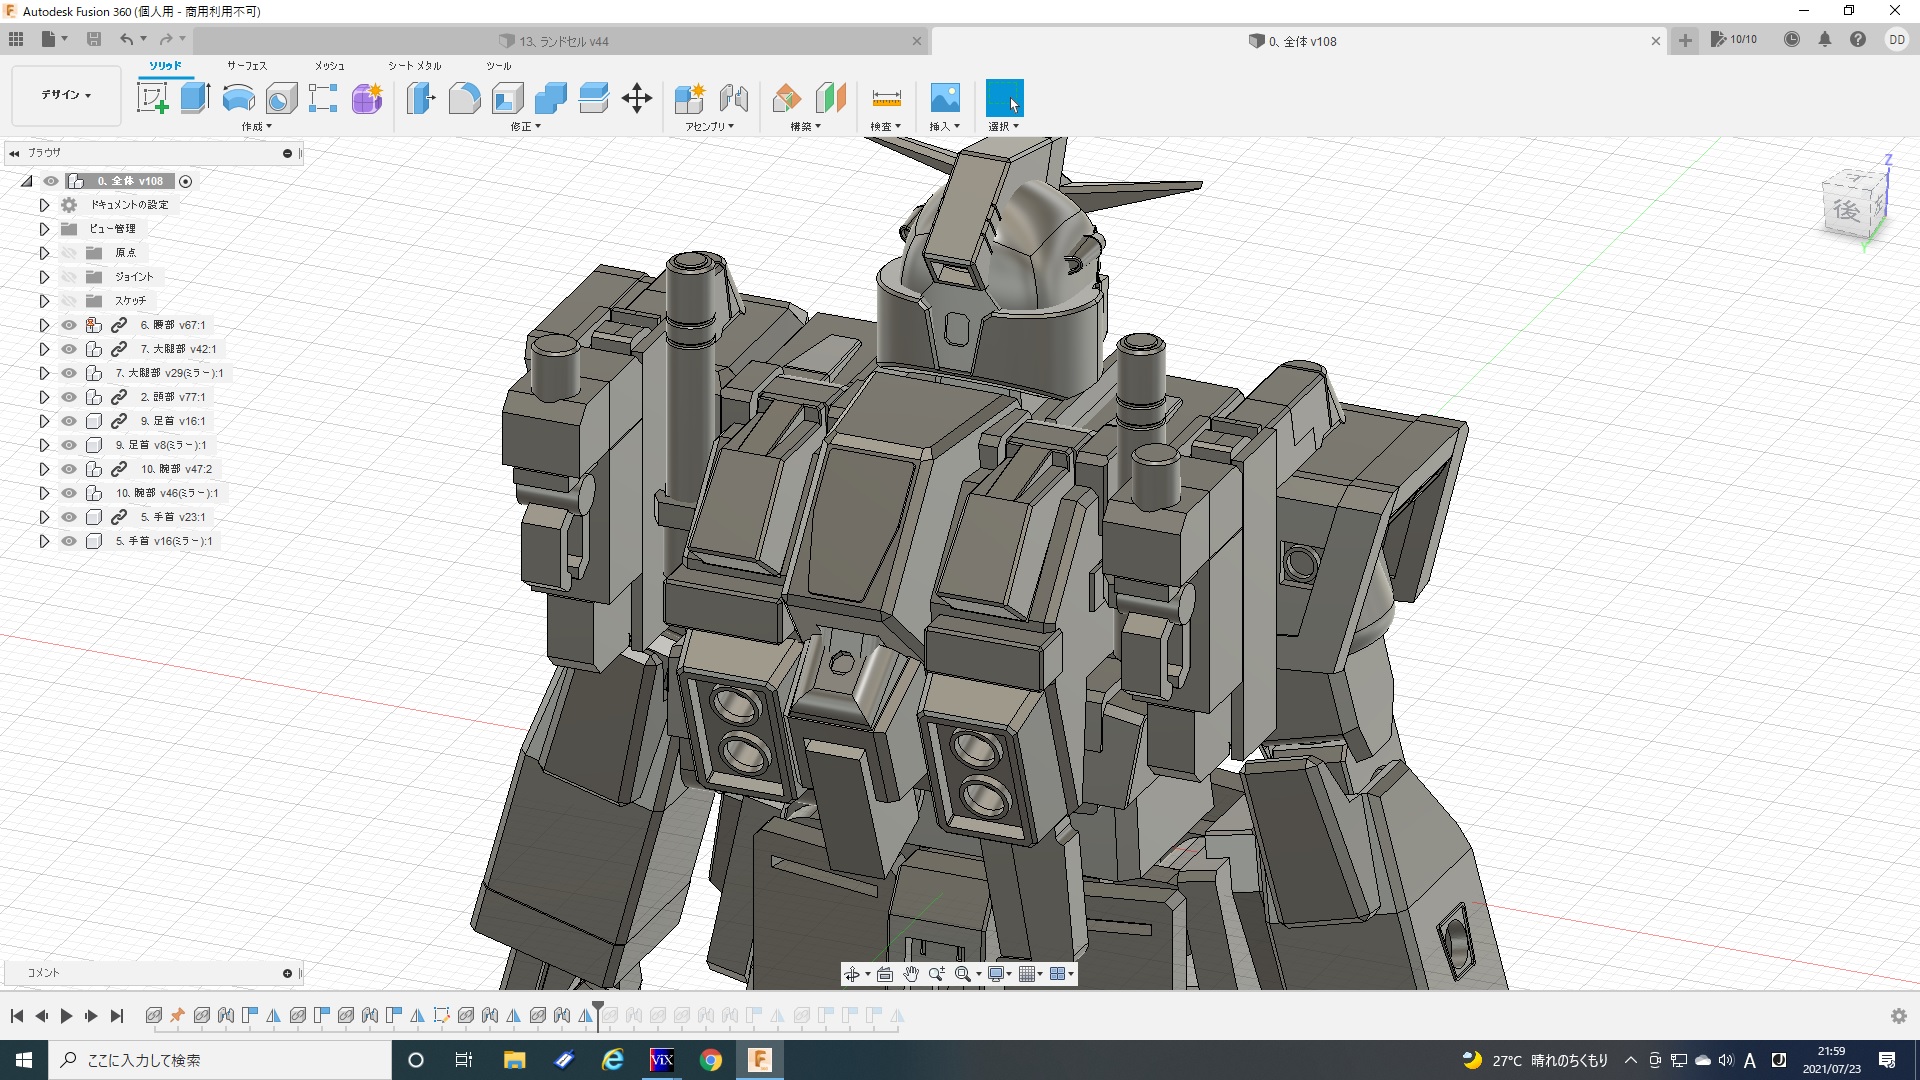Click the Measure ruler icon
The height and width of the screenshot is (1080, 1920).
pyautogui.click(x=886, y=98)
